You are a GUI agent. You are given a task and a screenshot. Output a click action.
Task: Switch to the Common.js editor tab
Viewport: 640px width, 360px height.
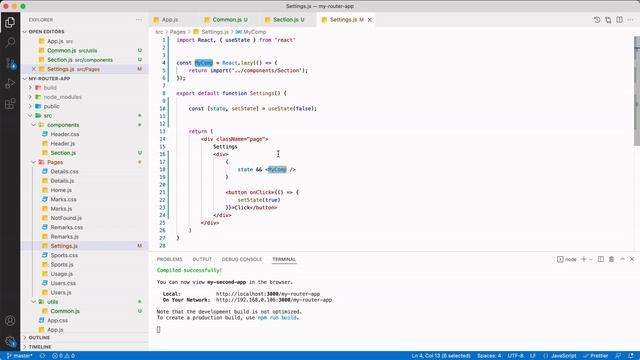click(x=230, y=20)
